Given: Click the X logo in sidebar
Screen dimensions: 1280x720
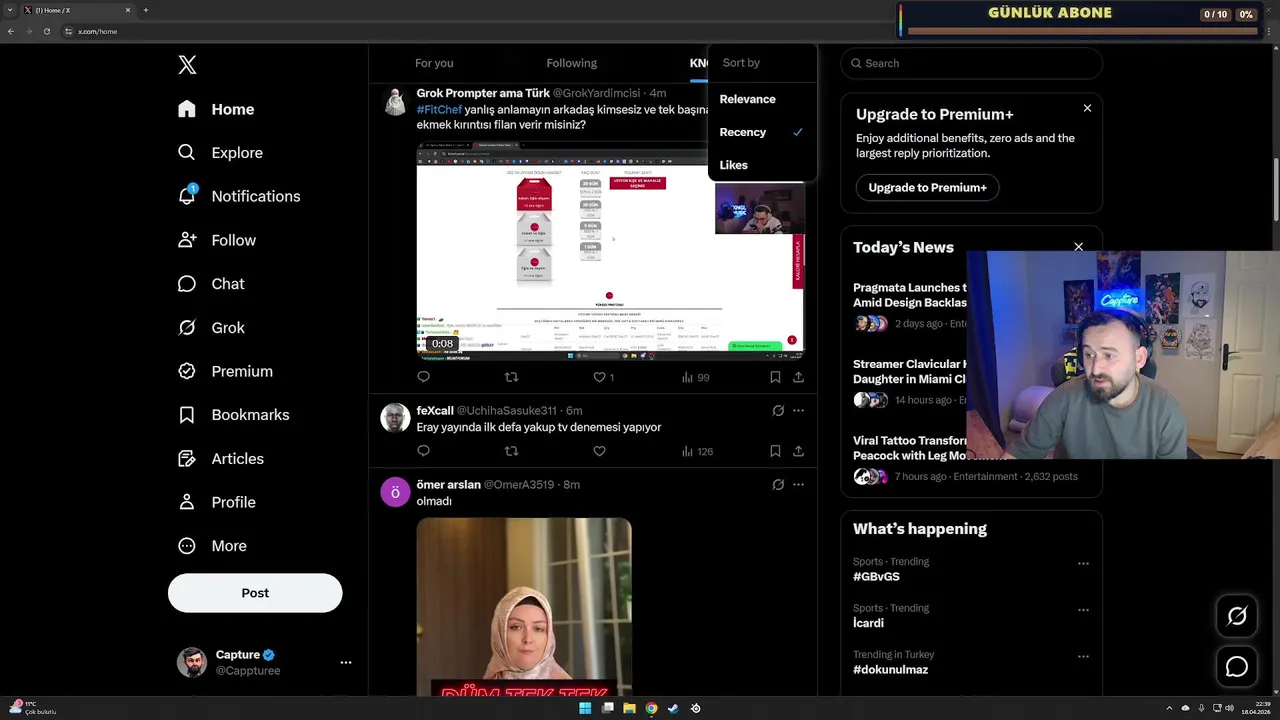Looking at the screenshot, I should pyautogui.click(x=187, y=65).
